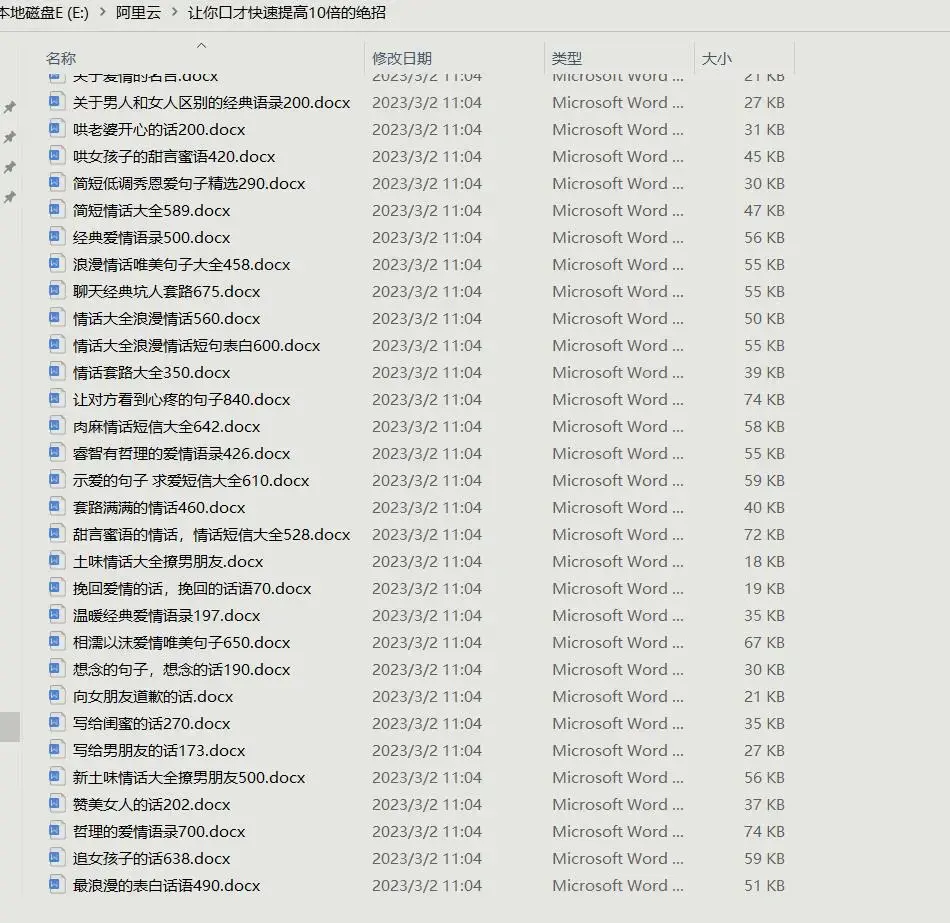Click the Word icon beside 情话套路大全350.docx
The image size is (950, 923).
coord(57,372)
